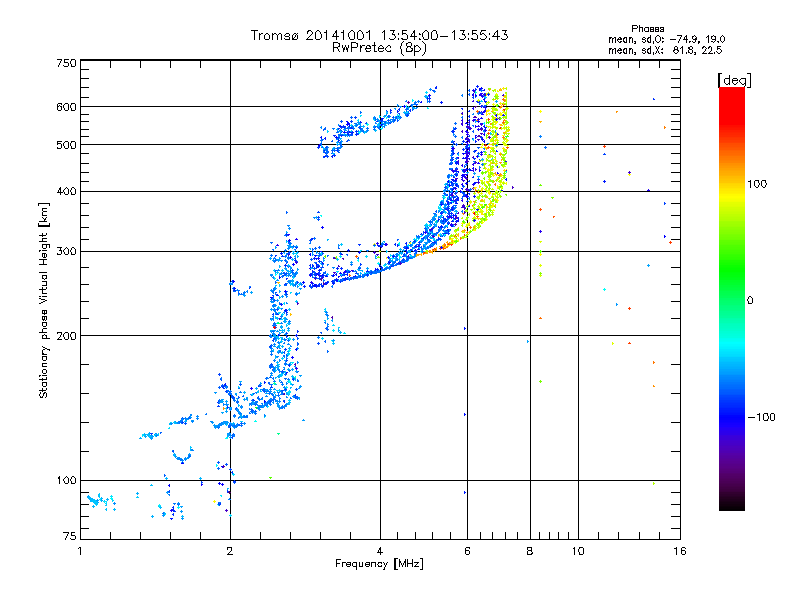Screen dimensions: 800x600
Task: Click the y-axis tick label '200'
Action: 66,336
